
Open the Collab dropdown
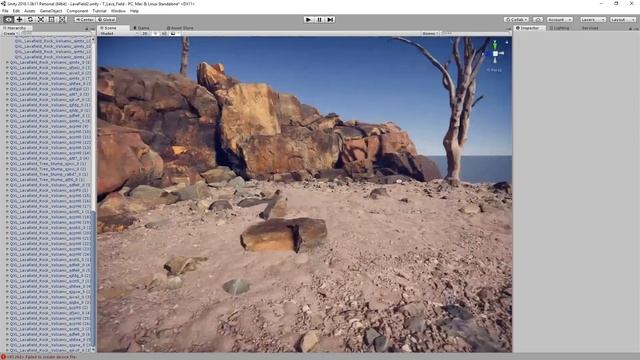pyautogui.click(x=516, y=20)
